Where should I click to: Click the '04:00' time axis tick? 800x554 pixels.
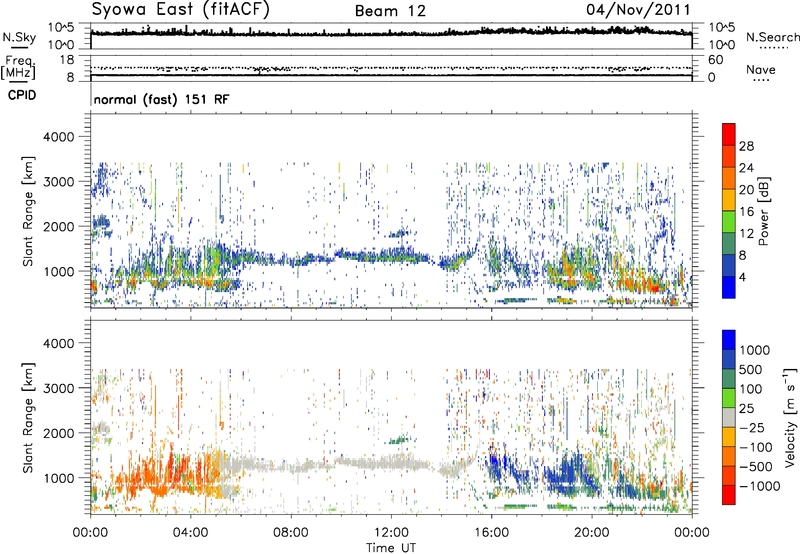[x=190, y=533]
